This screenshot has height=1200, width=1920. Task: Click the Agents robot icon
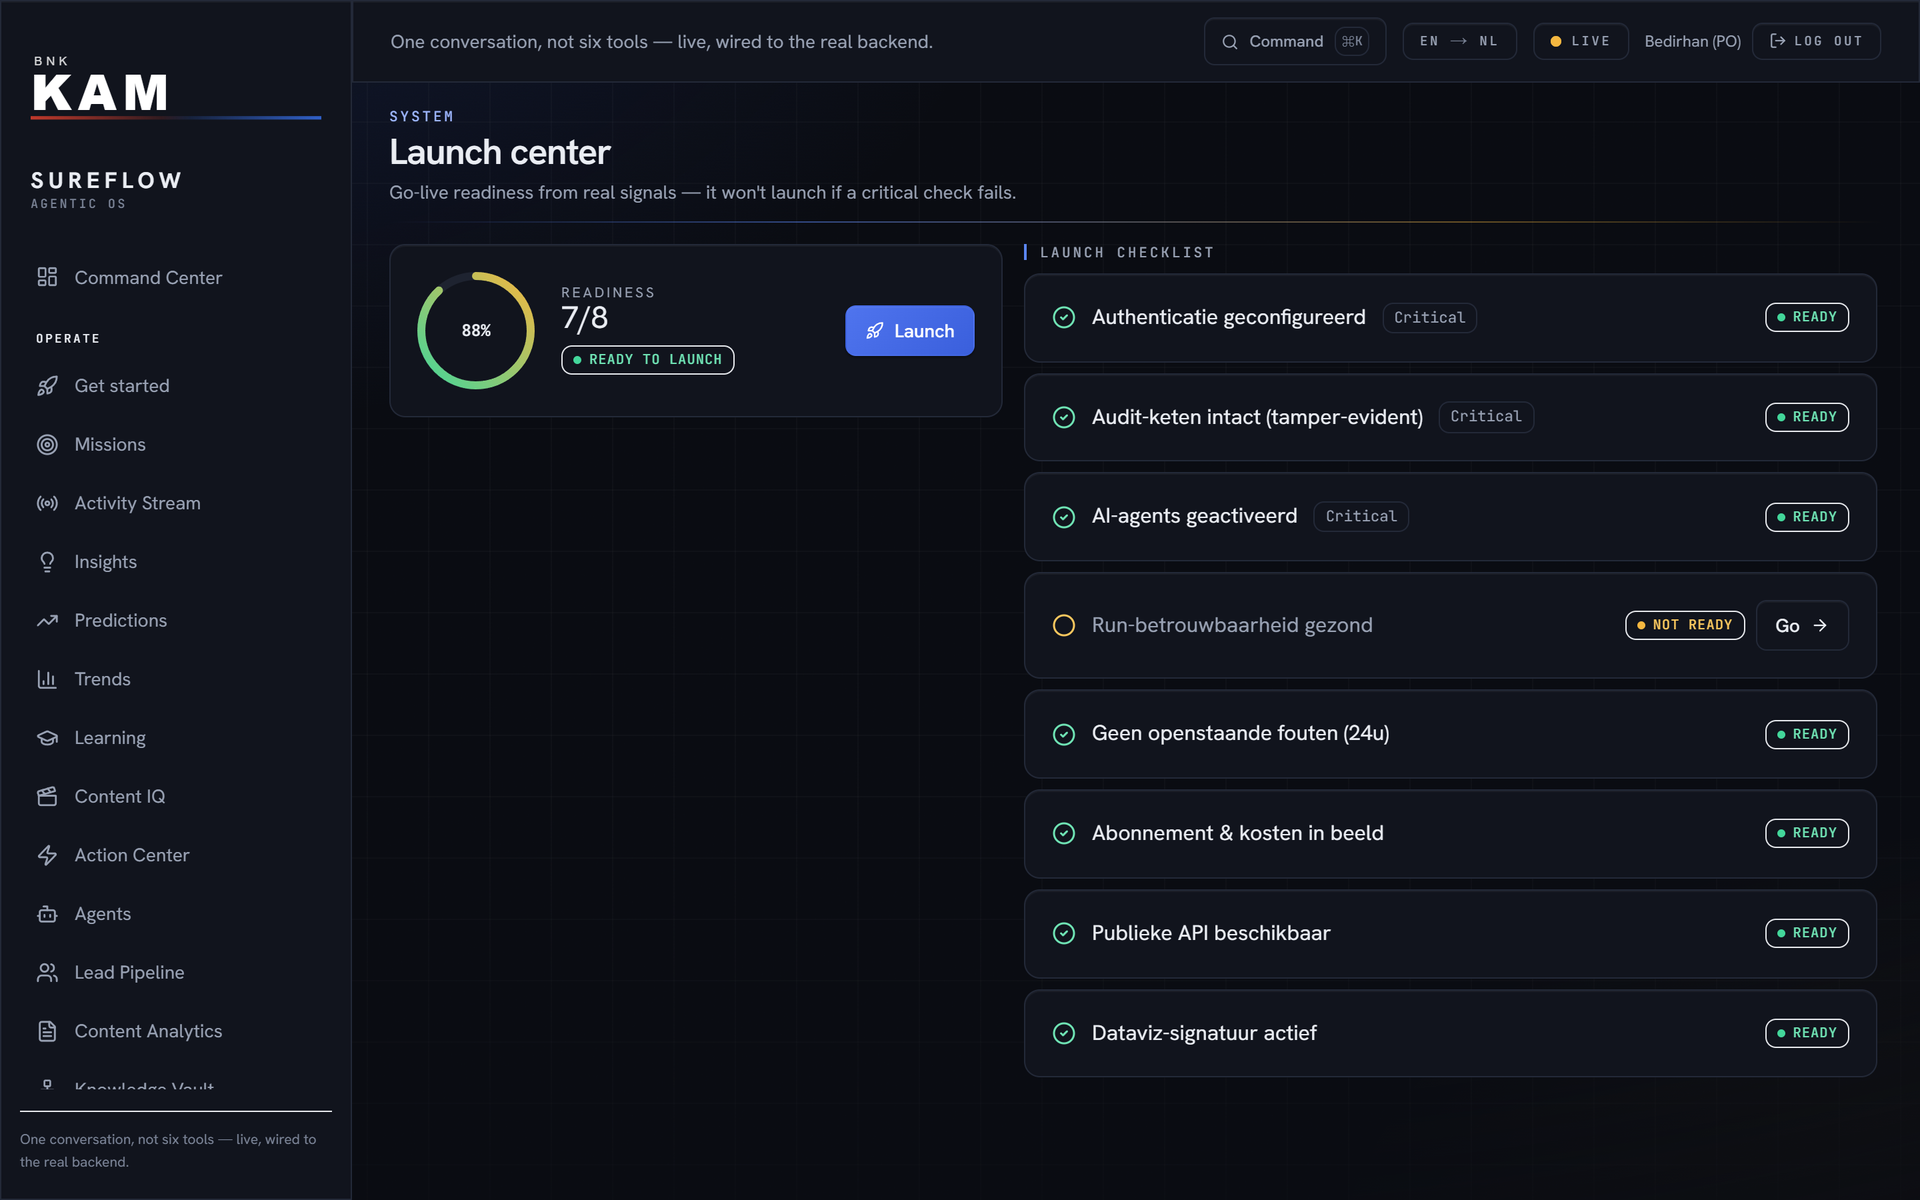pyautogui.click(x=47, y=914)
